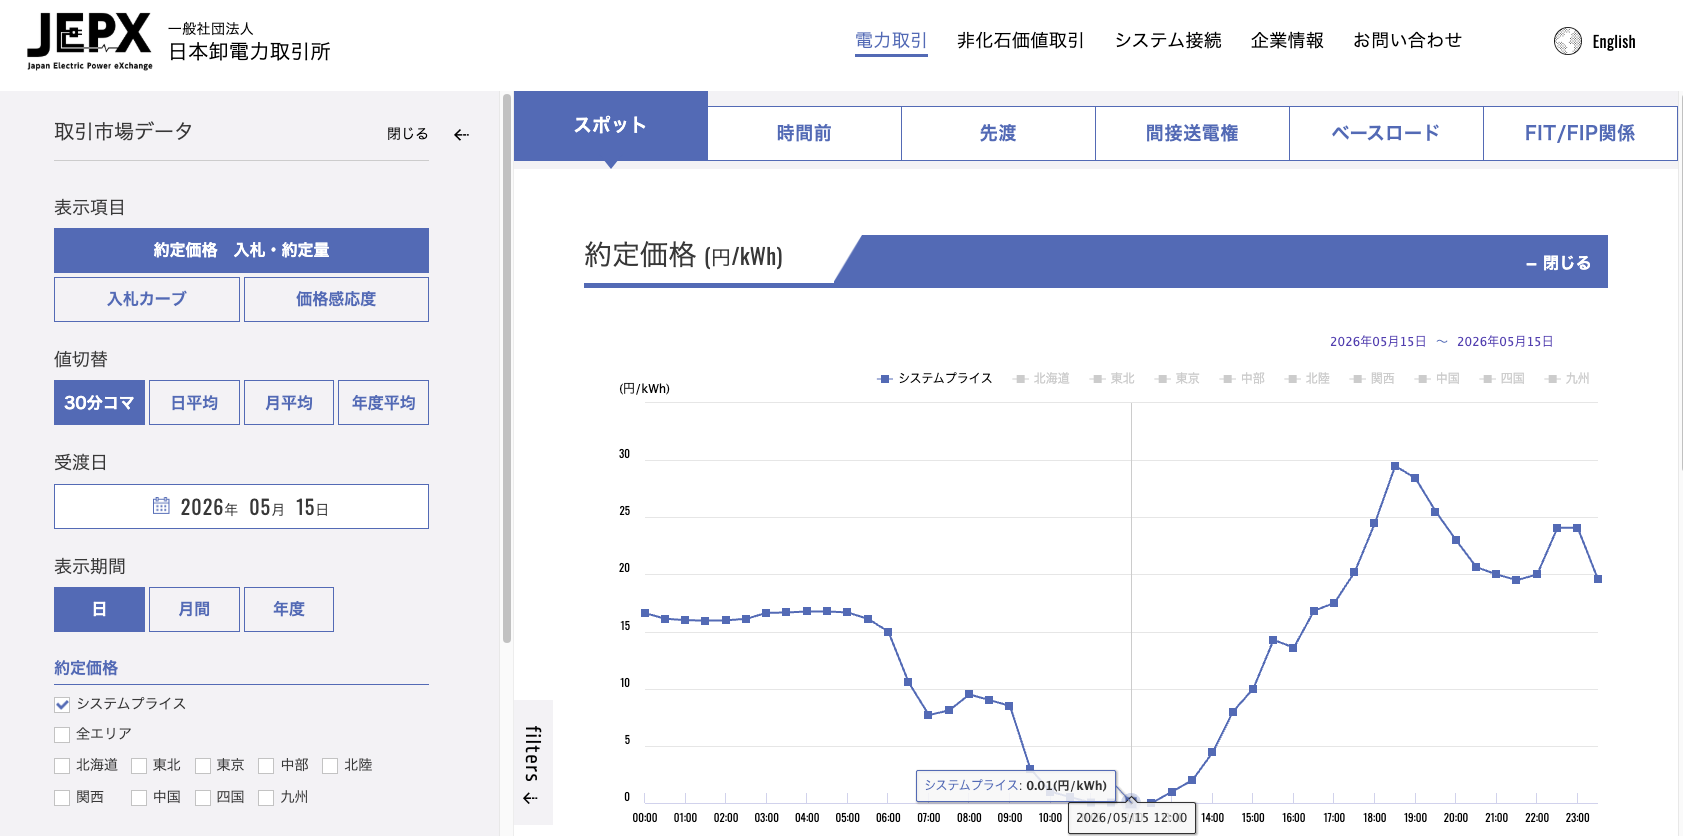Toggle 東北 legend entry in chart
This screenshot has height=836, width=1683.
click(1112, 379)
